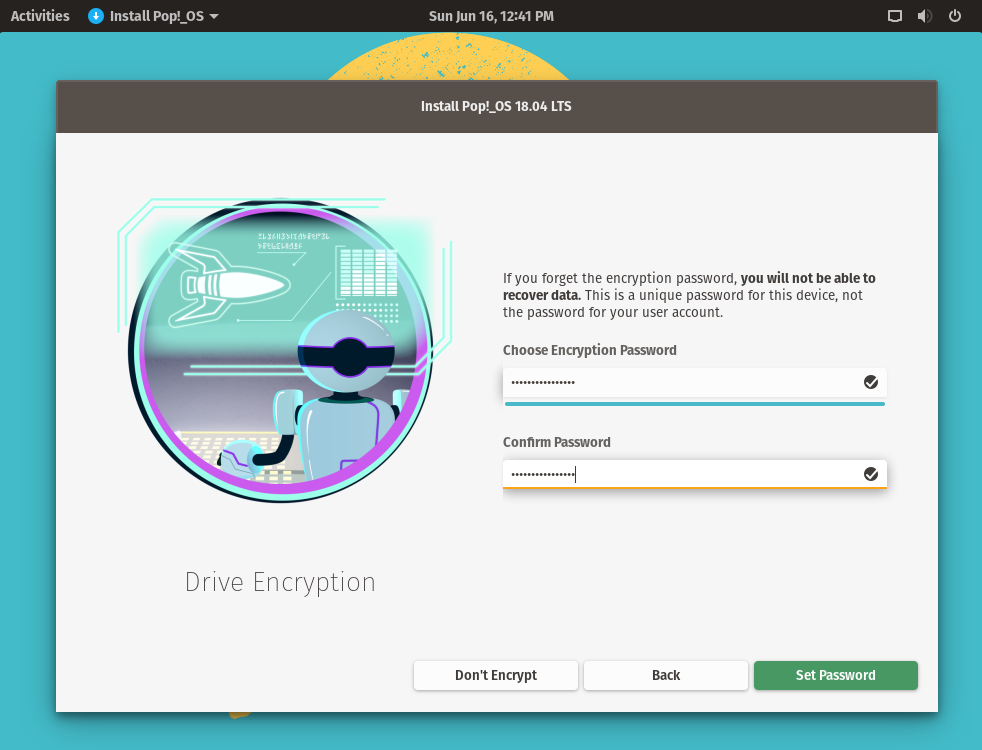This screenshot has width=982, height=750.
Task: Go back with the Back button
Action: pos(666,675)
